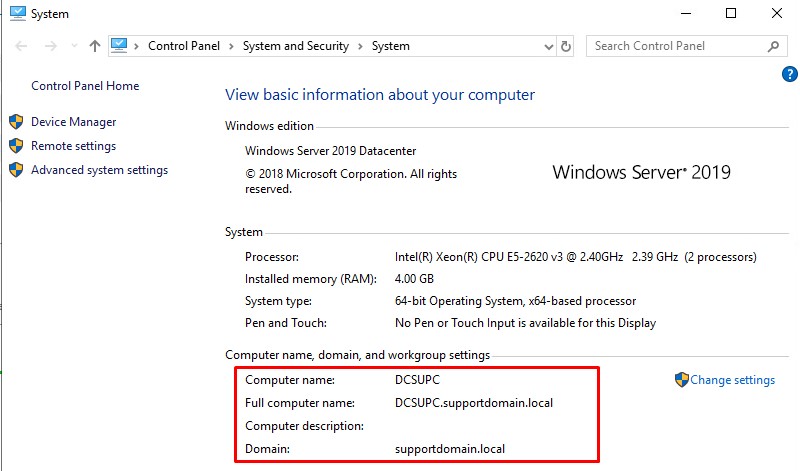800x471 pixels.
Task: Go up one level with the up arrow
Action: click(94, 46)
